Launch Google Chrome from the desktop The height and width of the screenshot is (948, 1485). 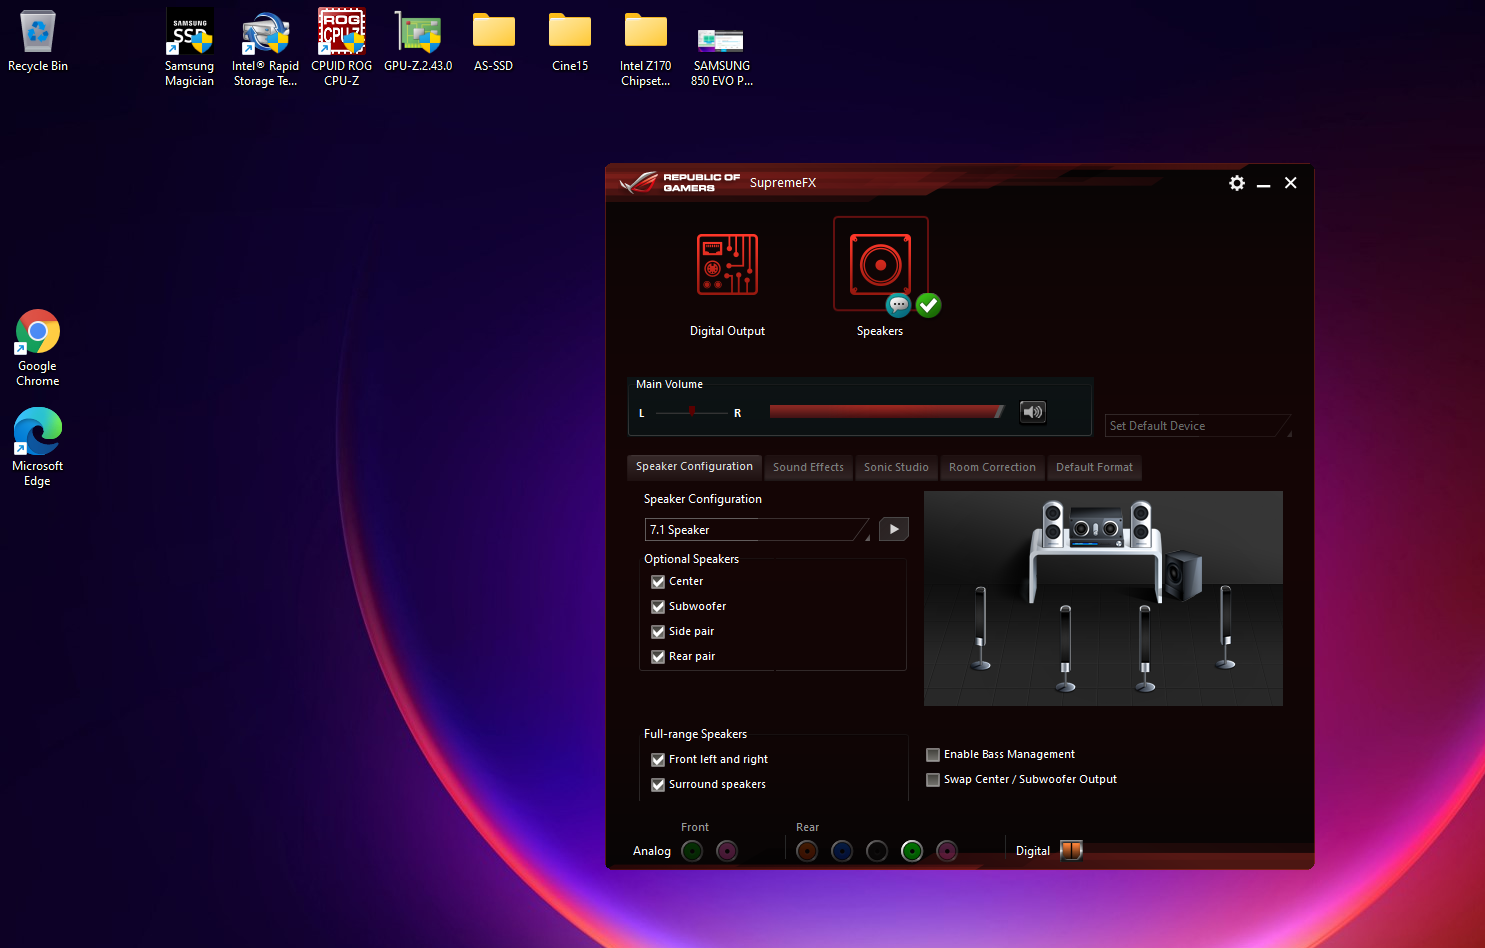tap(38, 348)
